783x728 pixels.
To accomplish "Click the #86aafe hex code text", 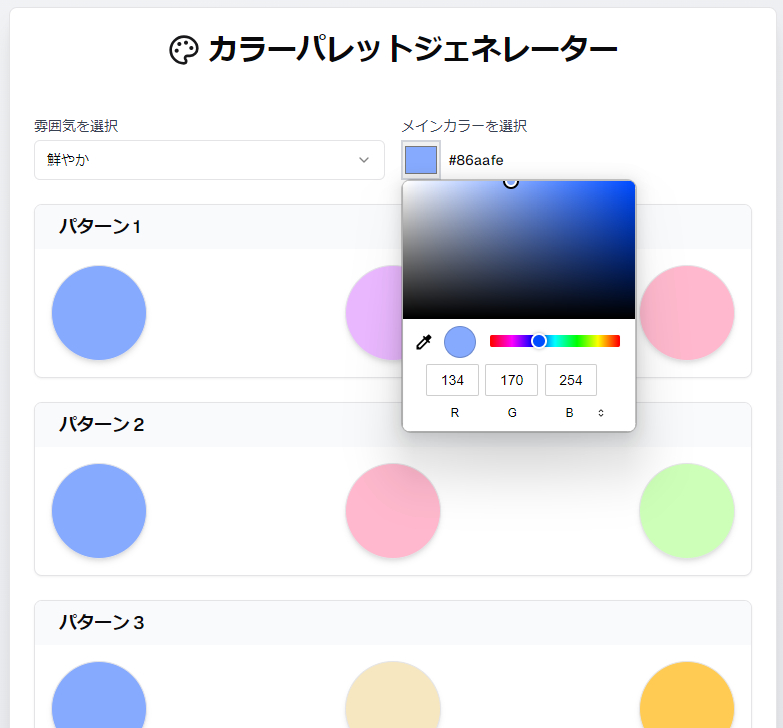I will [476, 160].
